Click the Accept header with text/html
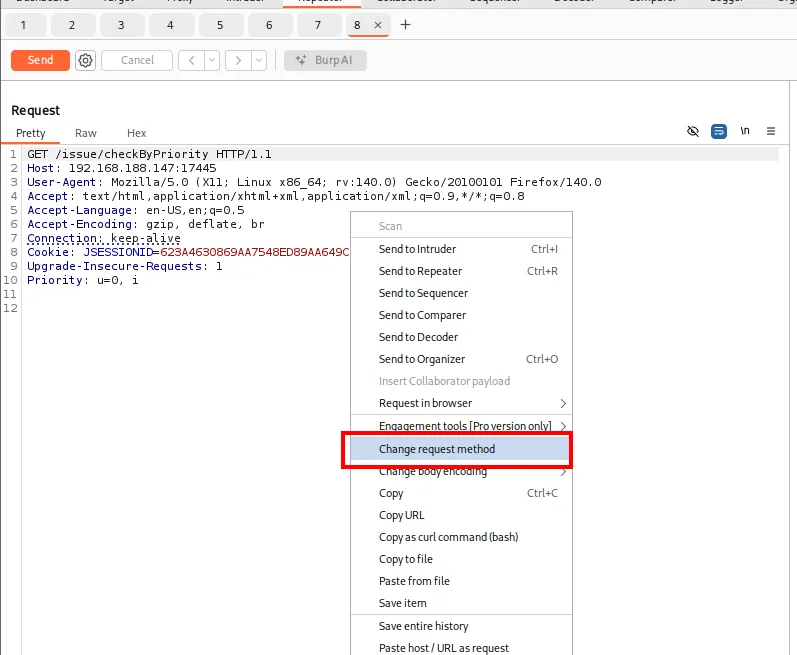 click(276, 196)
